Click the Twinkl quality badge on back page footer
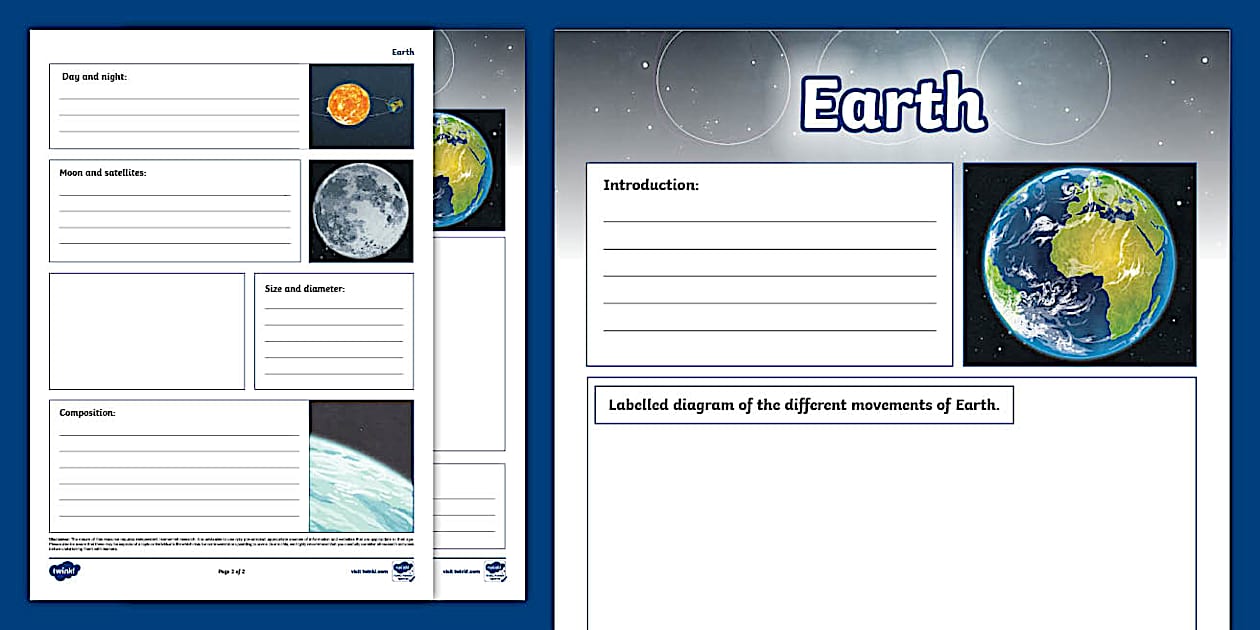Screen dimensions: 1260x630 [x=495, y=571]
